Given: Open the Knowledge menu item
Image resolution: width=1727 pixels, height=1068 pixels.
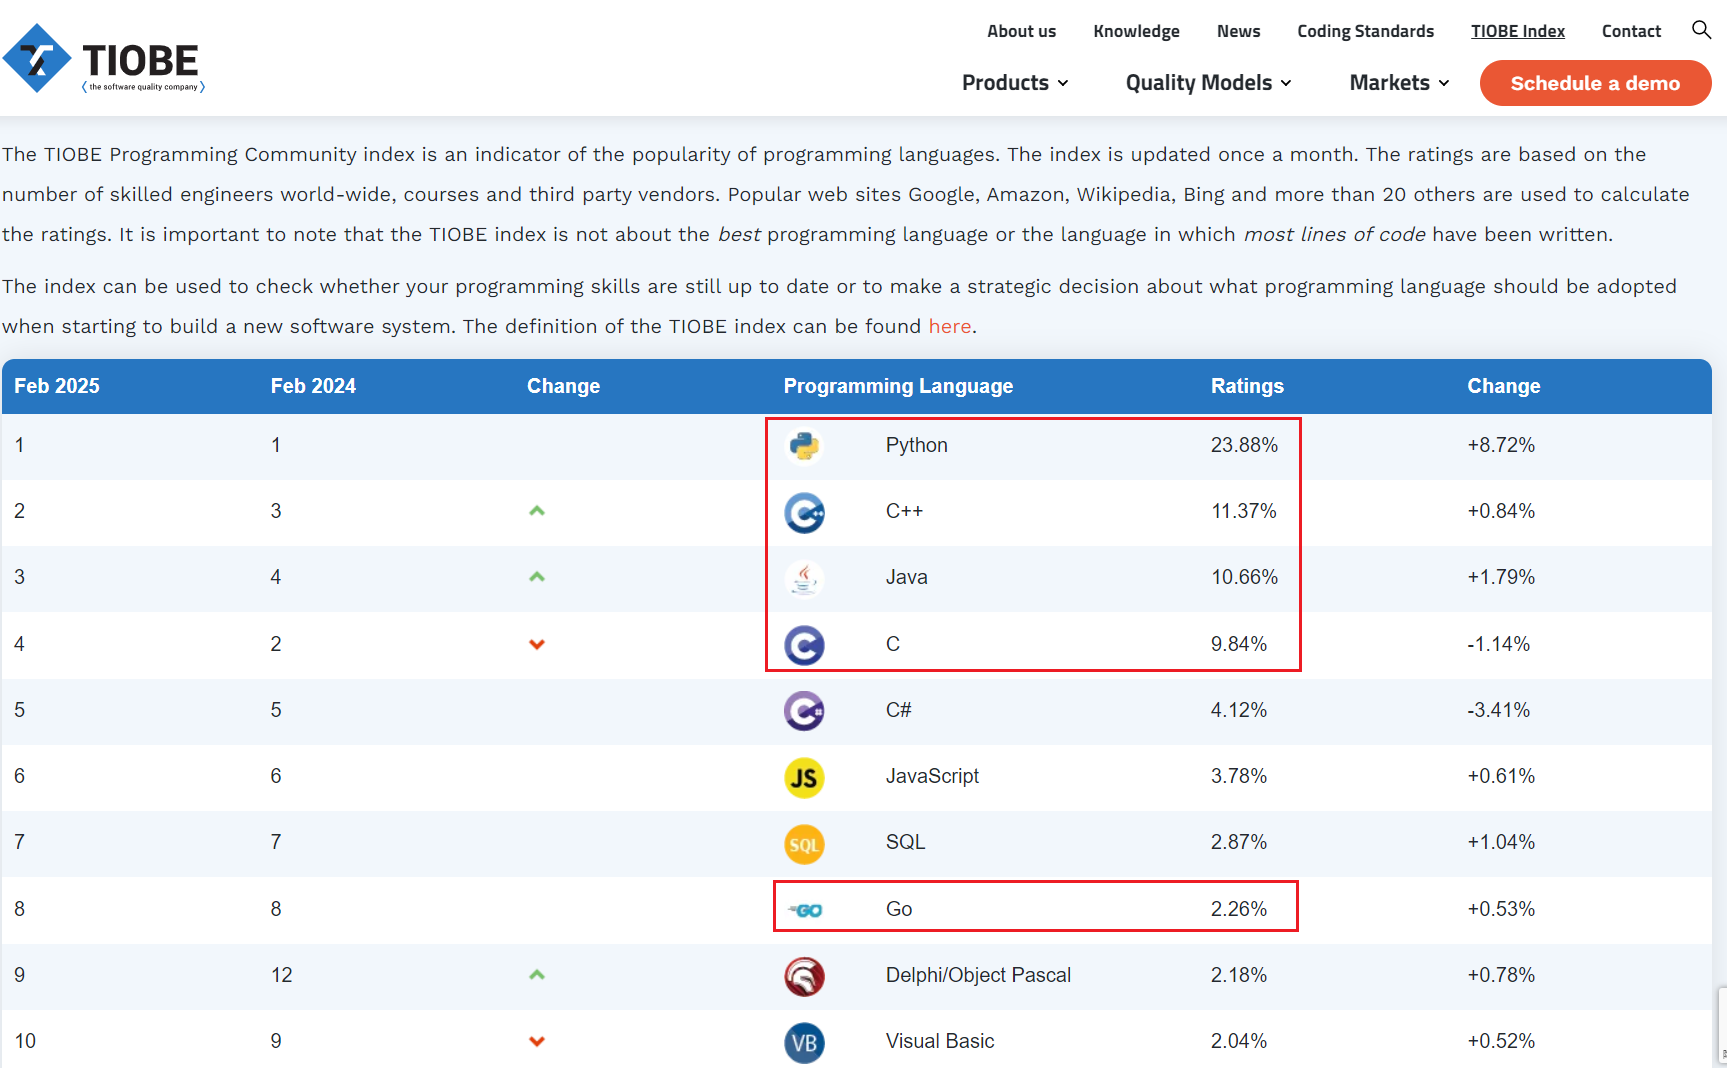Looking at the screenshot, I should [1136, 31].
